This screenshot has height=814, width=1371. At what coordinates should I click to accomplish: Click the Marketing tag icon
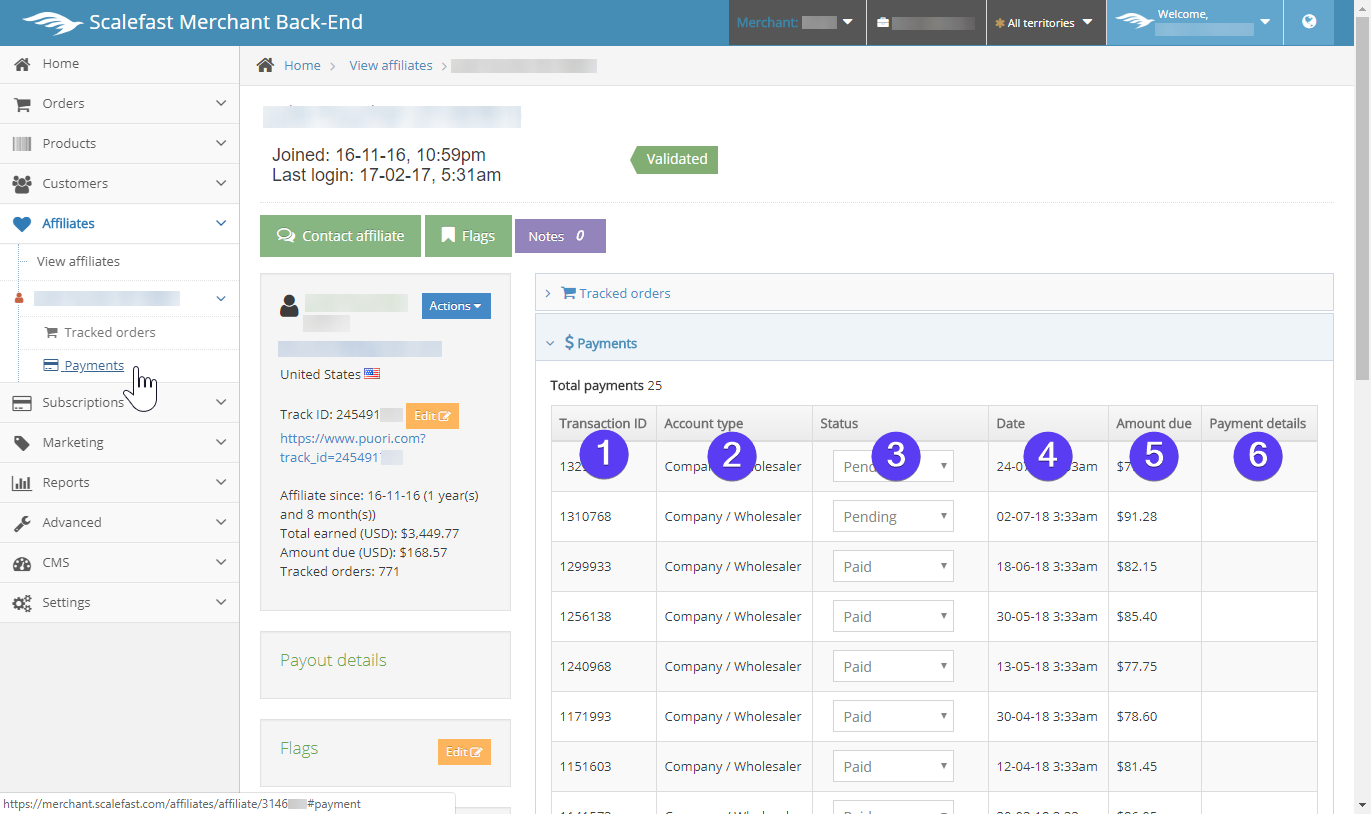pyautogui.click(x=21, y=443)
